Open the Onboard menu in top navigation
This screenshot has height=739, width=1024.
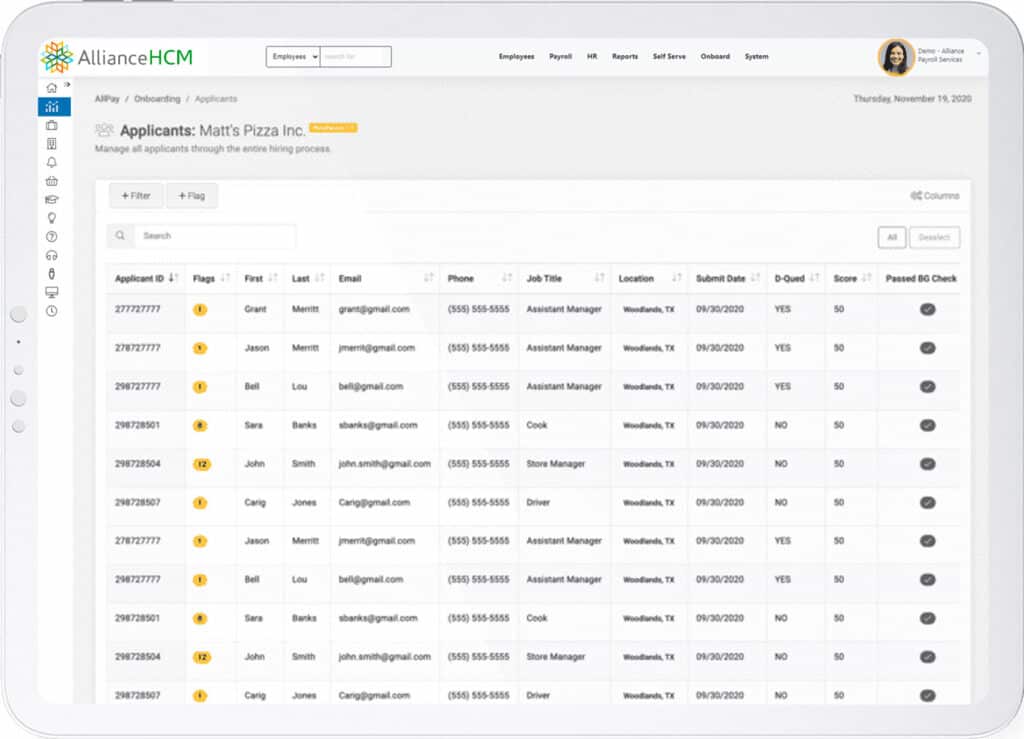(715, 57)
